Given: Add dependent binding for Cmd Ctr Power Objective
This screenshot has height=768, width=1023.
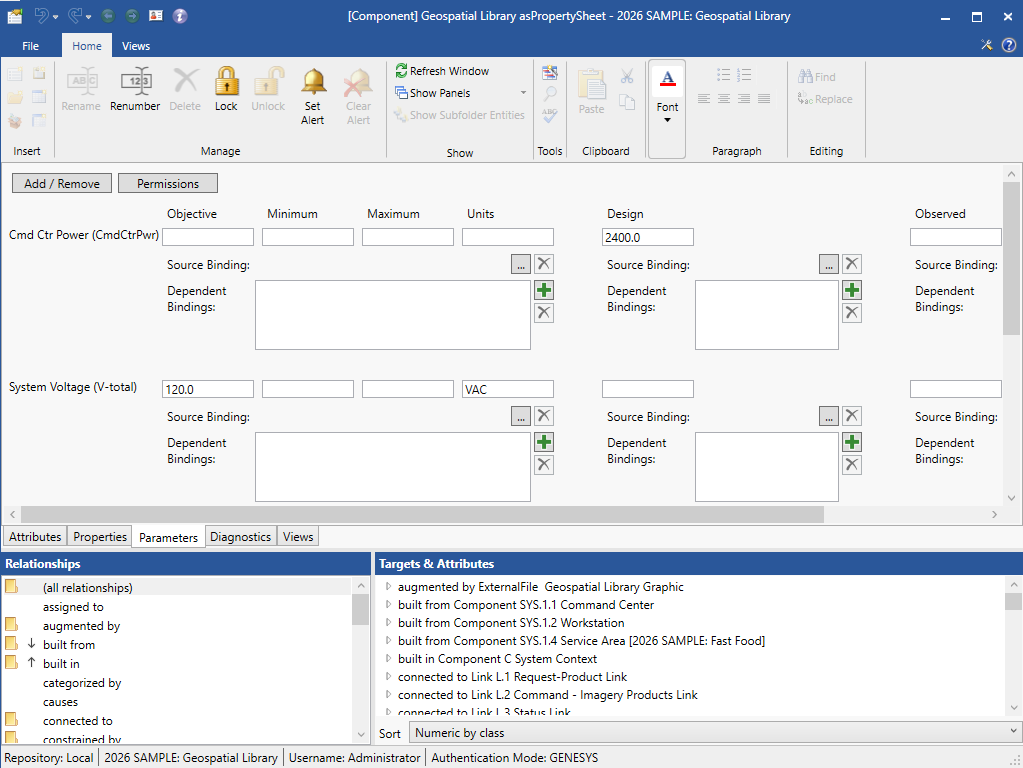Looking at the screenshot, I should pos(544,290).
